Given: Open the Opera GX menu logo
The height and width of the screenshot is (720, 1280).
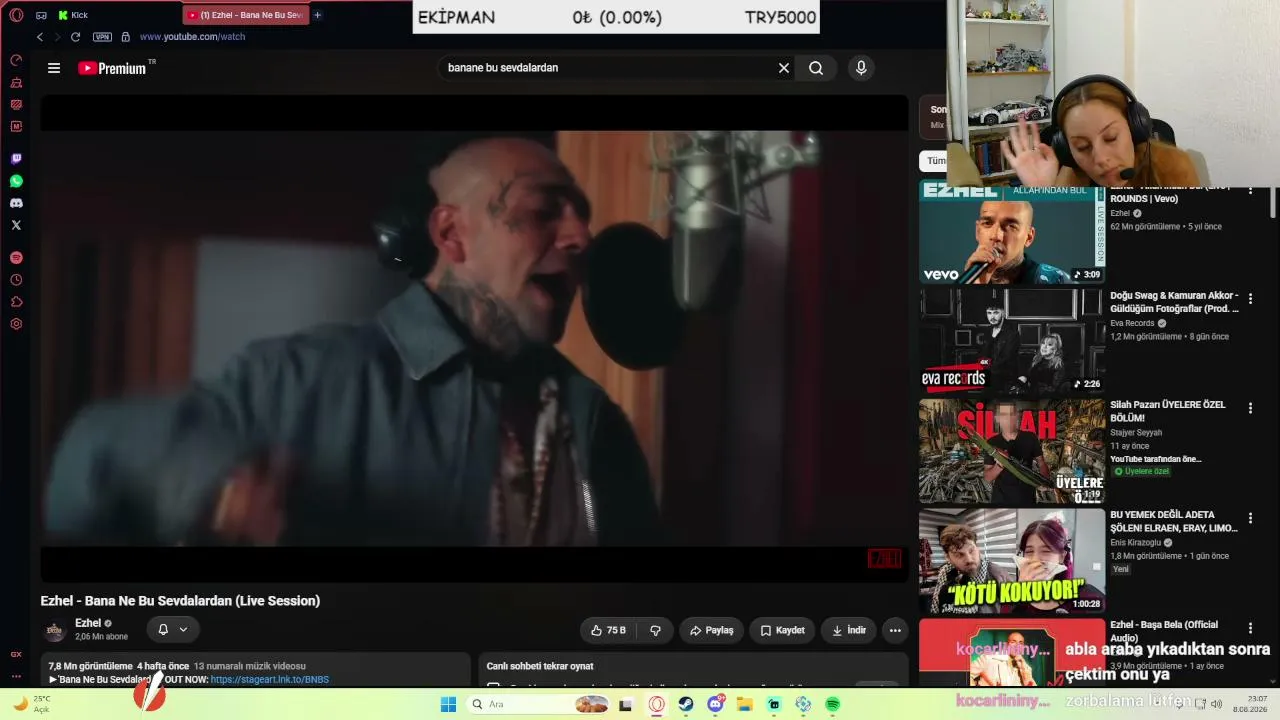Looking at the screenshot, I should click(x=16, y=15).
